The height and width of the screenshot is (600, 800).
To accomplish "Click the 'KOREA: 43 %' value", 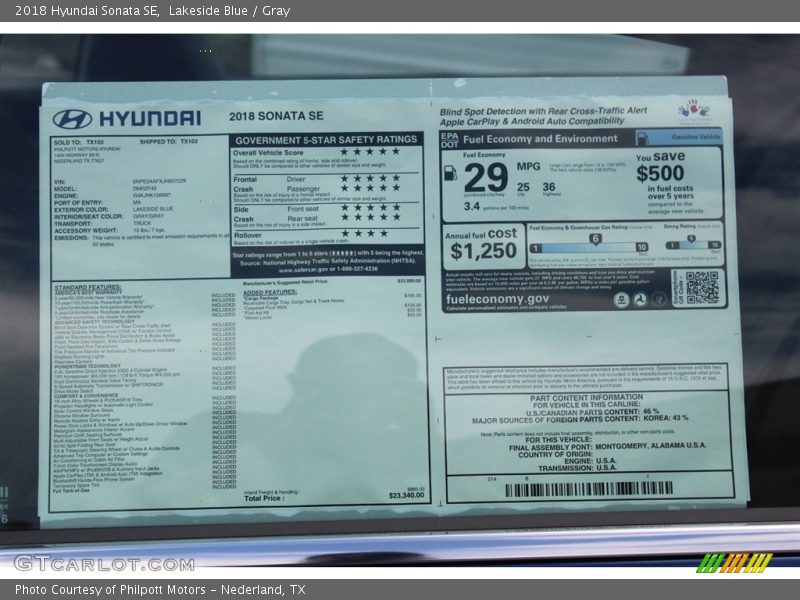I will (x=666, y=418).
